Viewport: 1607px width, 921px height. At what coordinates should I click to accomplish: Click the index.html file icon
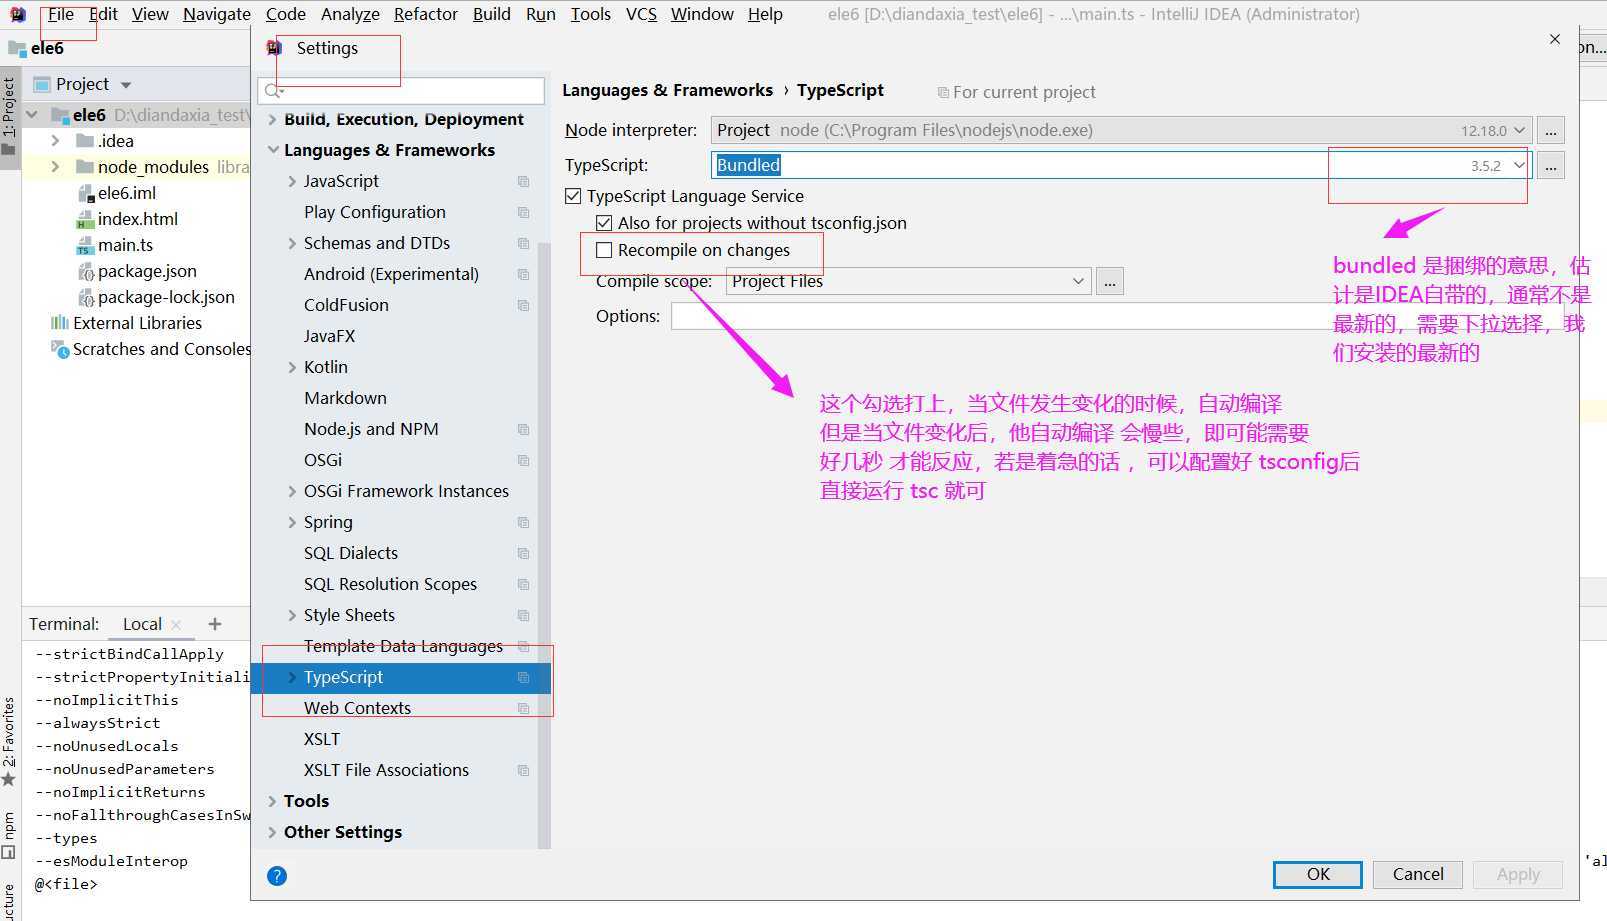[x=85, y=220]
